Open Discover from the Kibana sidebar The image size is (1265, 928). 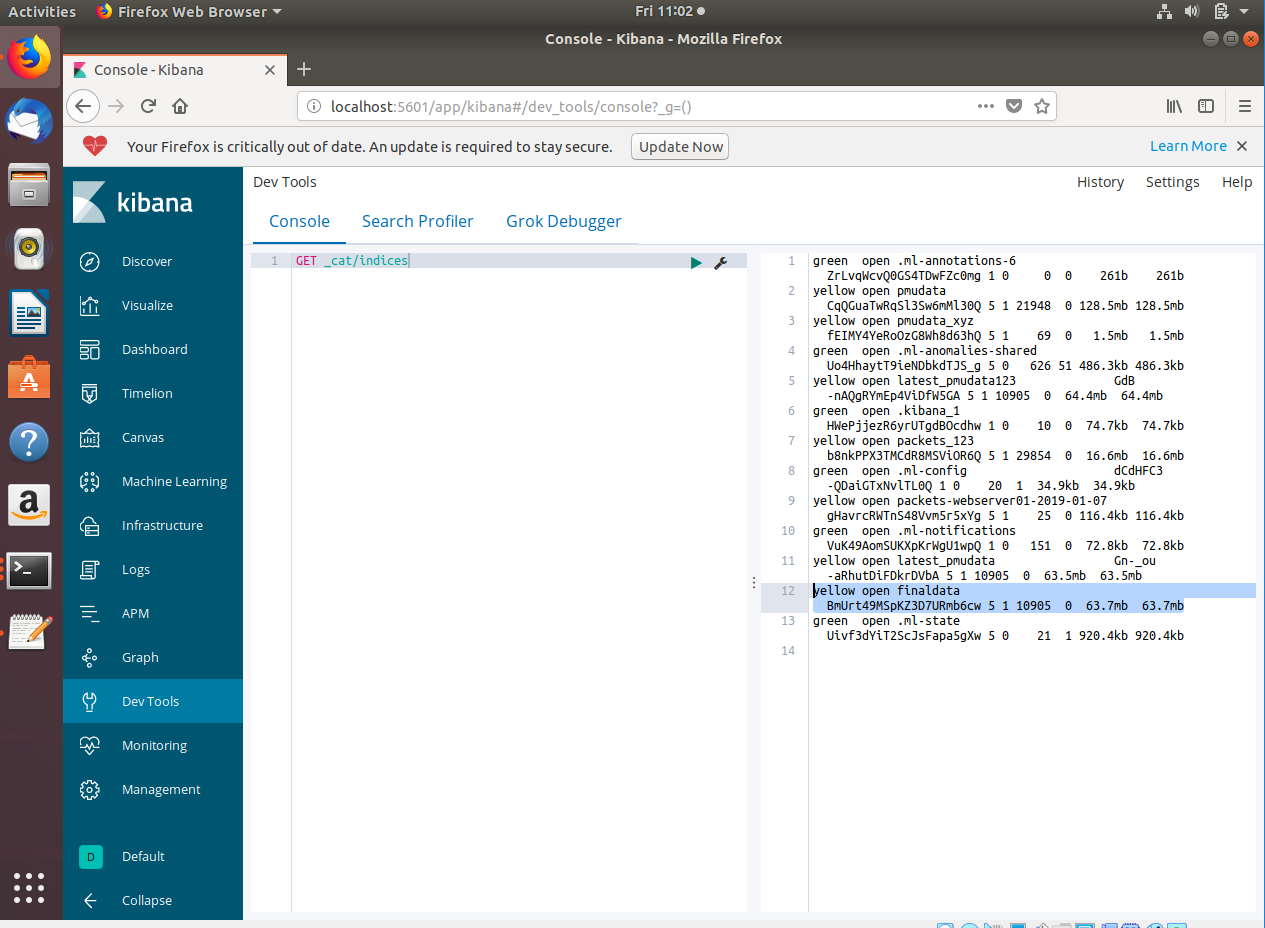pyautogui.click(x=147, y=262)
